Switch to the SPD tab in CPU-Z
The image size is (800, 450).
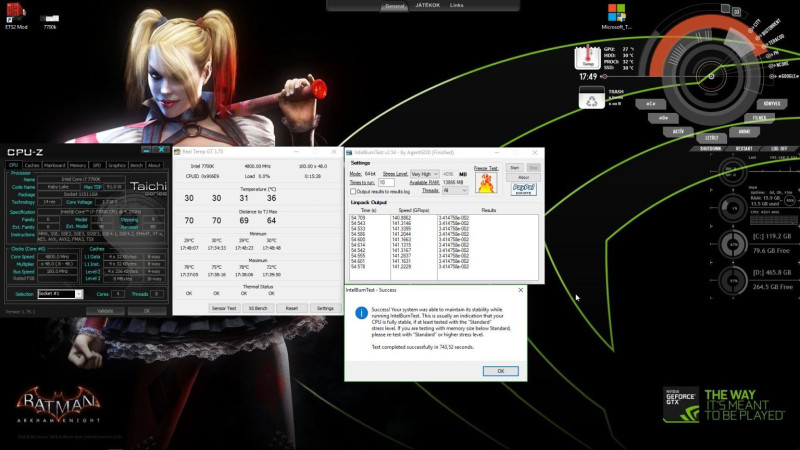tap(96, 165)
